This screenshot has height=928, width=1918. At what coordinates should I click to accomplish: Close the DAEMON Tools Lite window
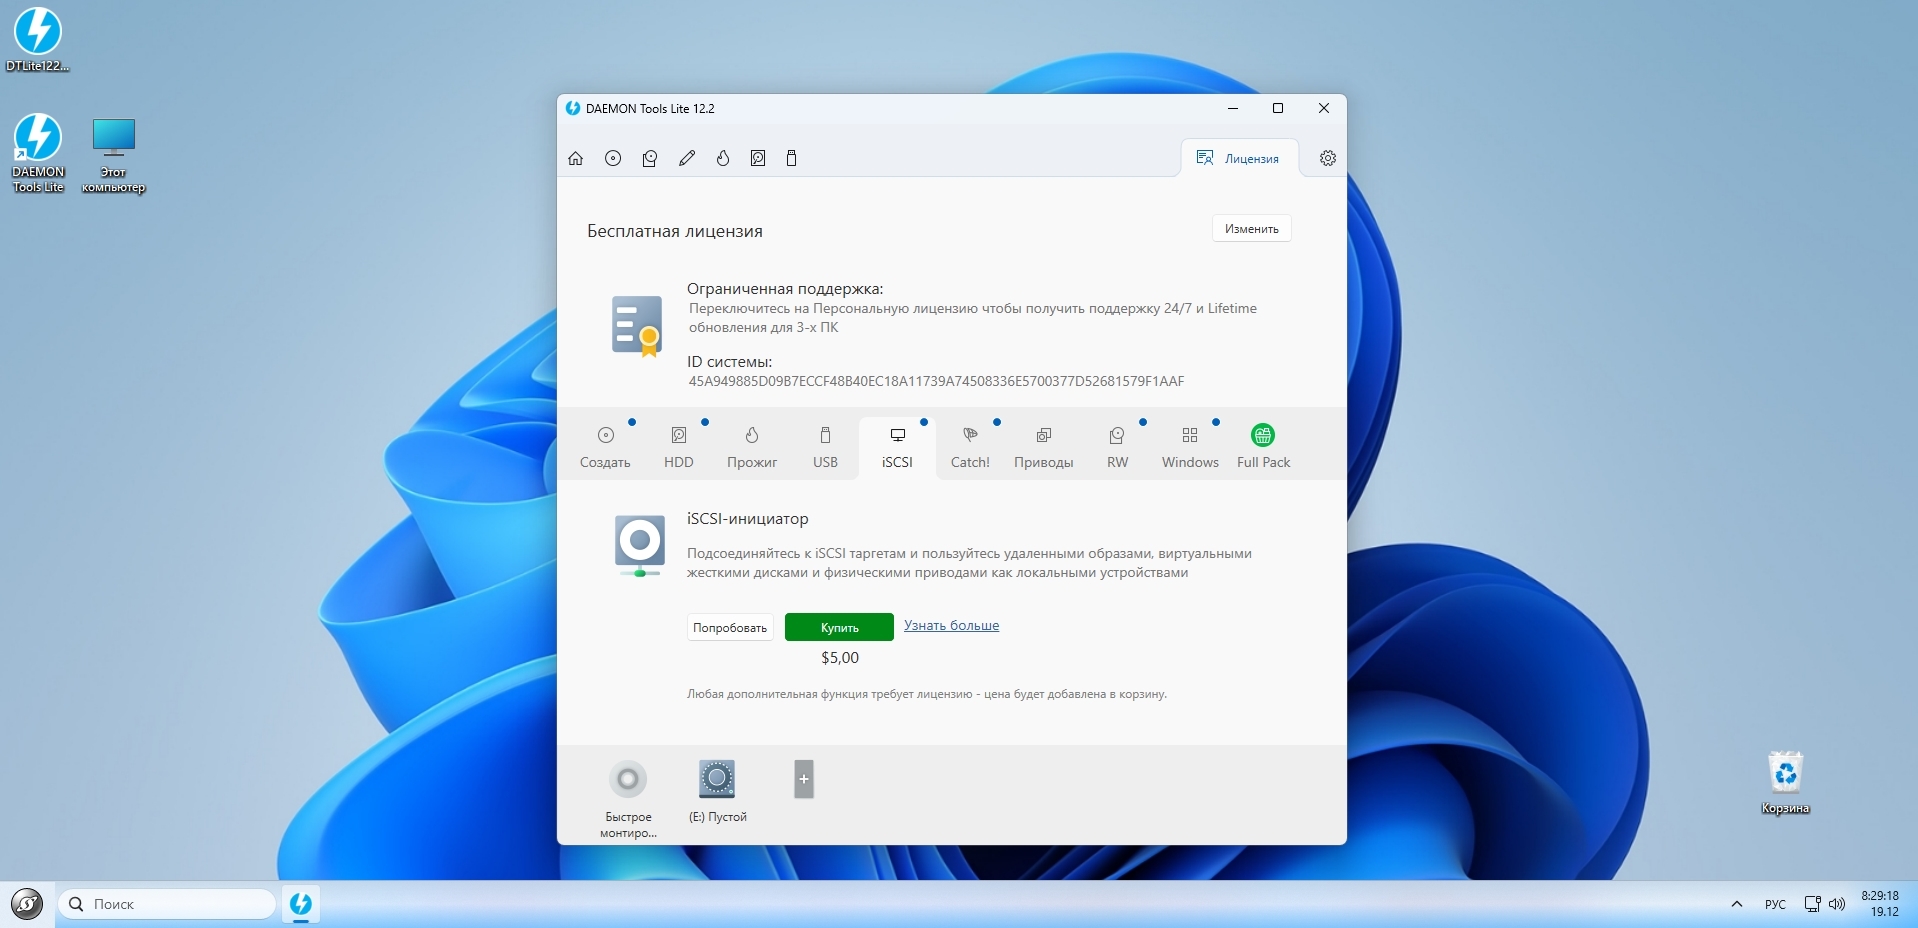1324,108
